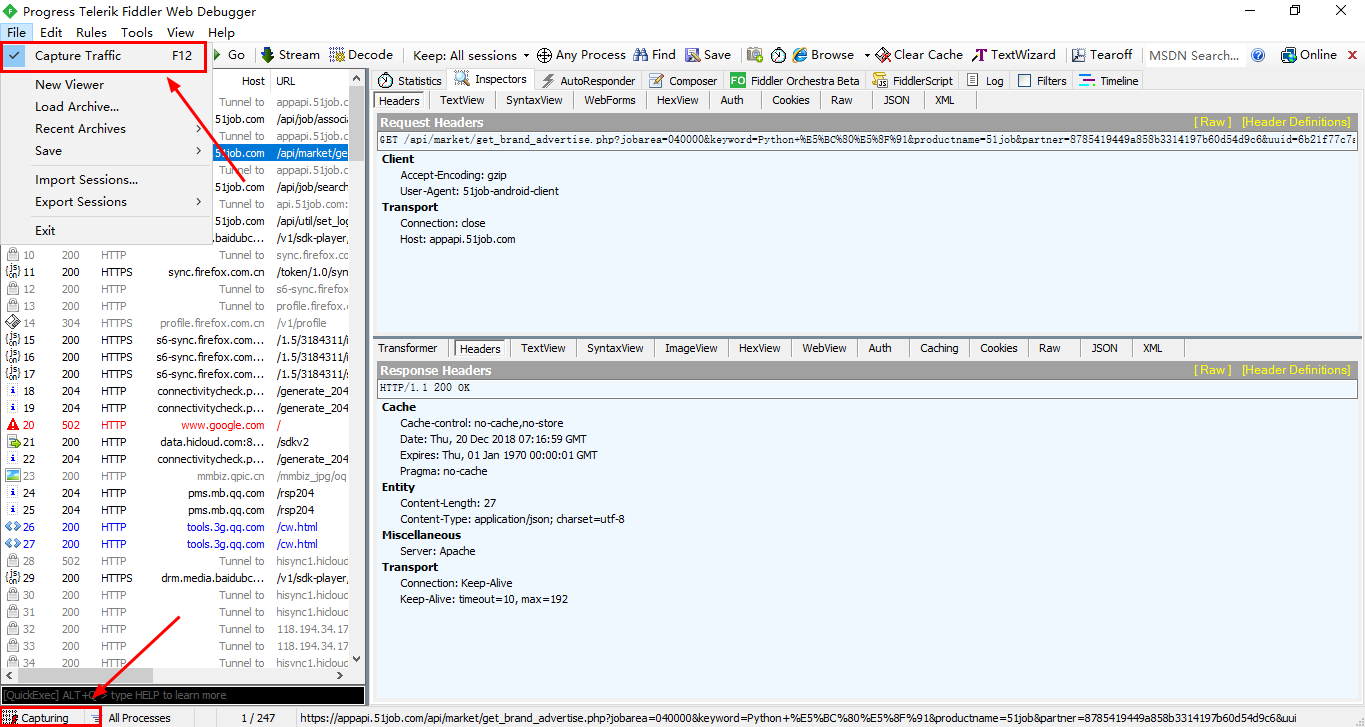Open the AutoResponder tab
This screenshot has width=1365, height=727.
tap(588, 81)
